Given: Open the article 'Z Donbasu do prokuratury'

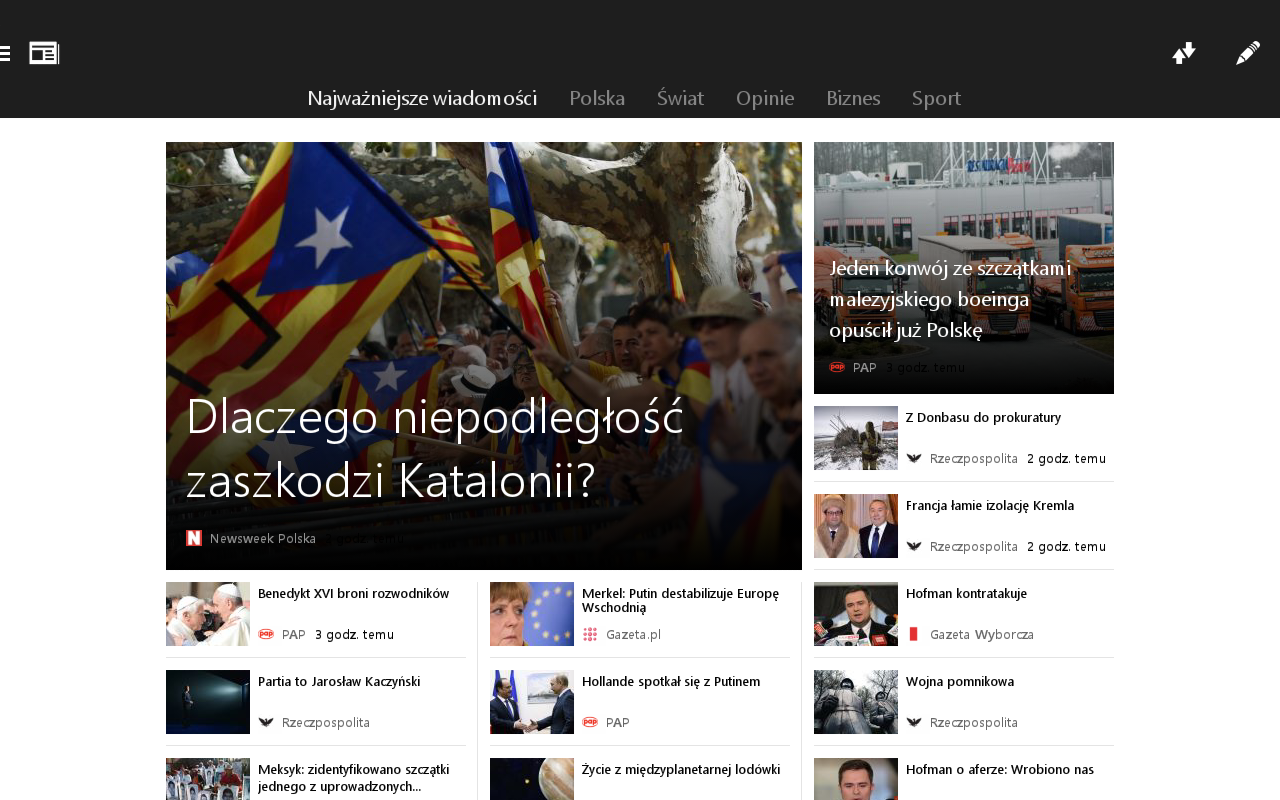Looking at the screenshot, I should pyautogui.click(x=983, y=417).
